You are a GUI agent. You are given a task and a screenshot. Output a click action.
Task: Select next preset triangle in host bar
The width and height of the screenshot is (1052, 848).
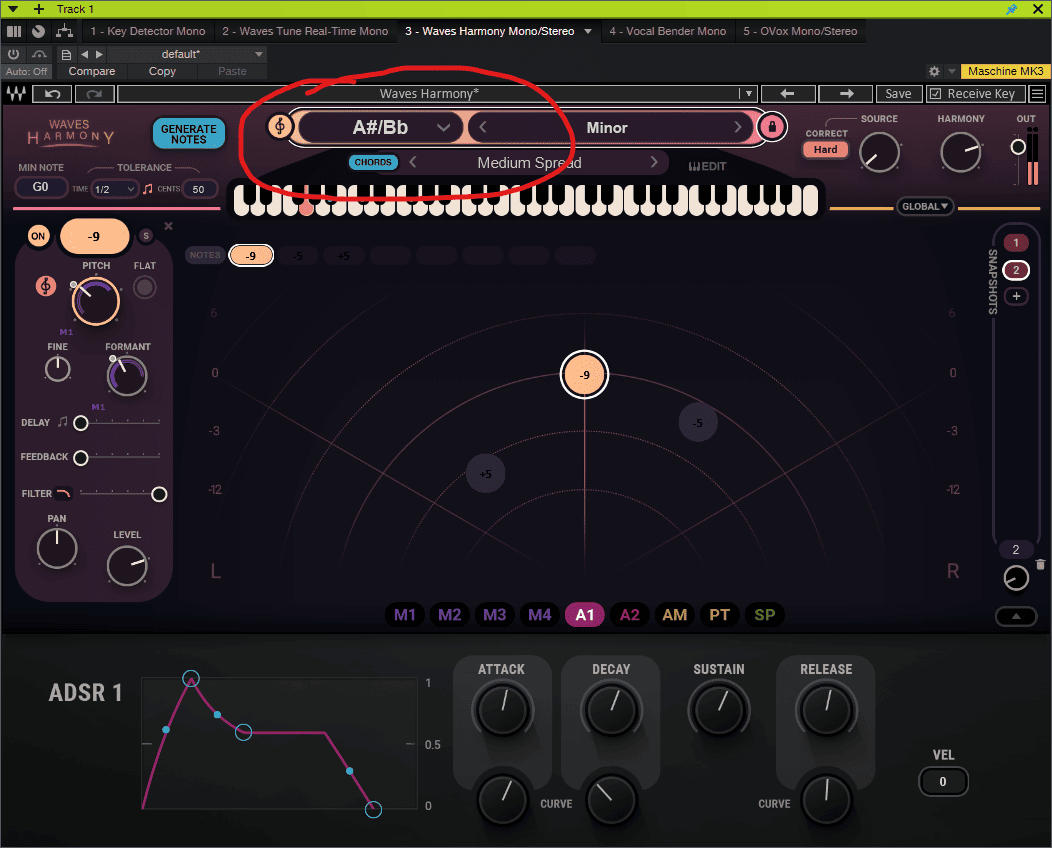[x=99, y=54]
